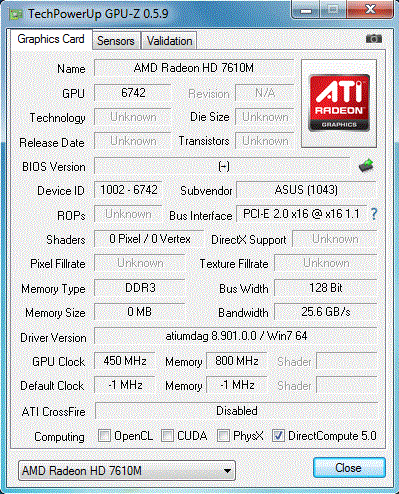Take a screenshot with the camera icon
399x494 pixels.
374,39
